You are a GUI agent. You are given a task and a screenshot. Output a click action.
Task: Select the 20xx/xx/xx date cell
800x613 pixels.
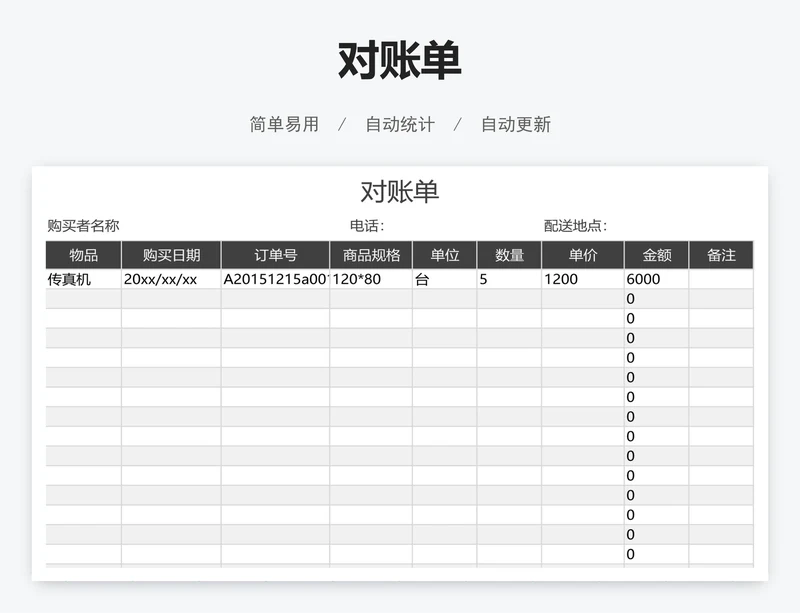pos(171,279)
